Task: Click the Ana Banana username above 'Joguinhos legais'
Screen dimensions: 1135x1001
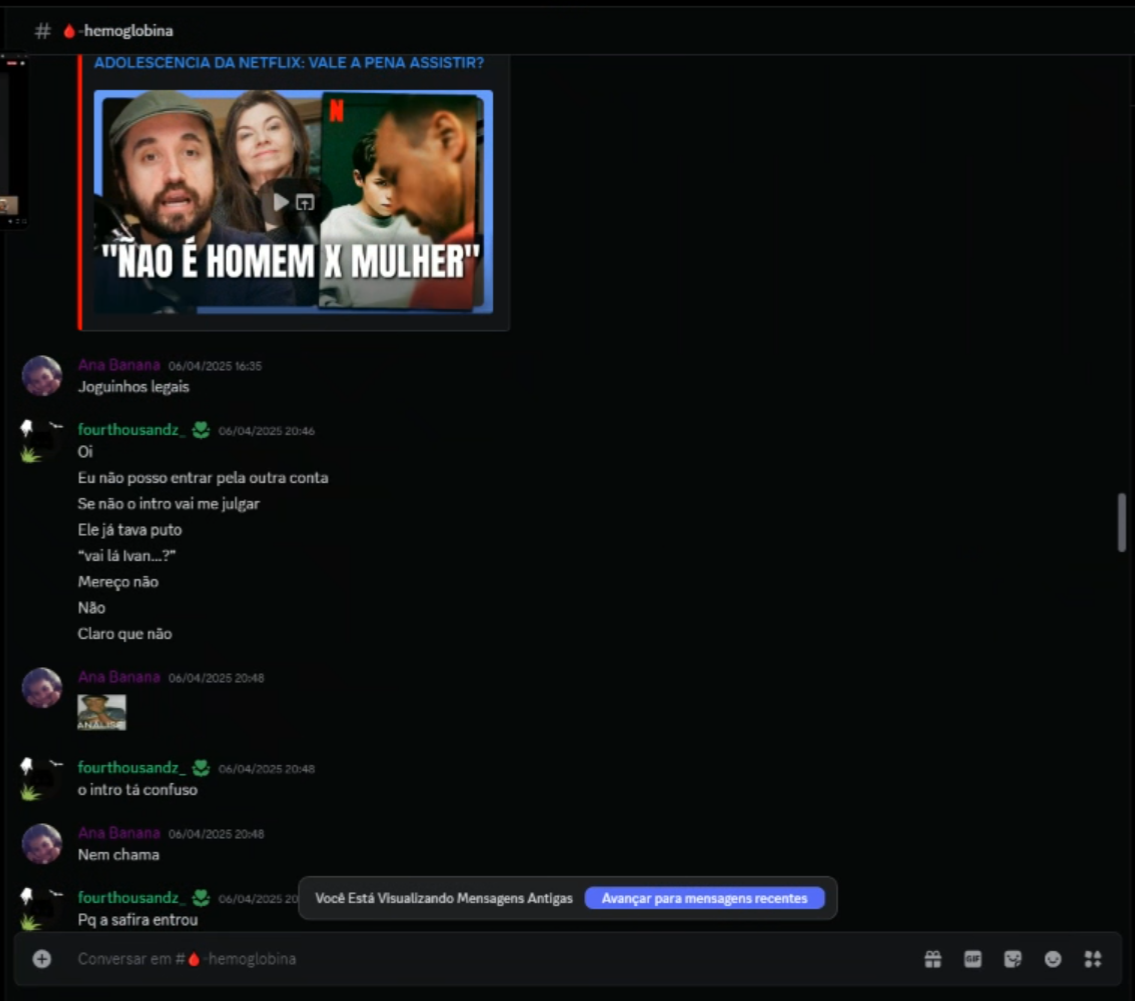Action: (x=119, y=366)
